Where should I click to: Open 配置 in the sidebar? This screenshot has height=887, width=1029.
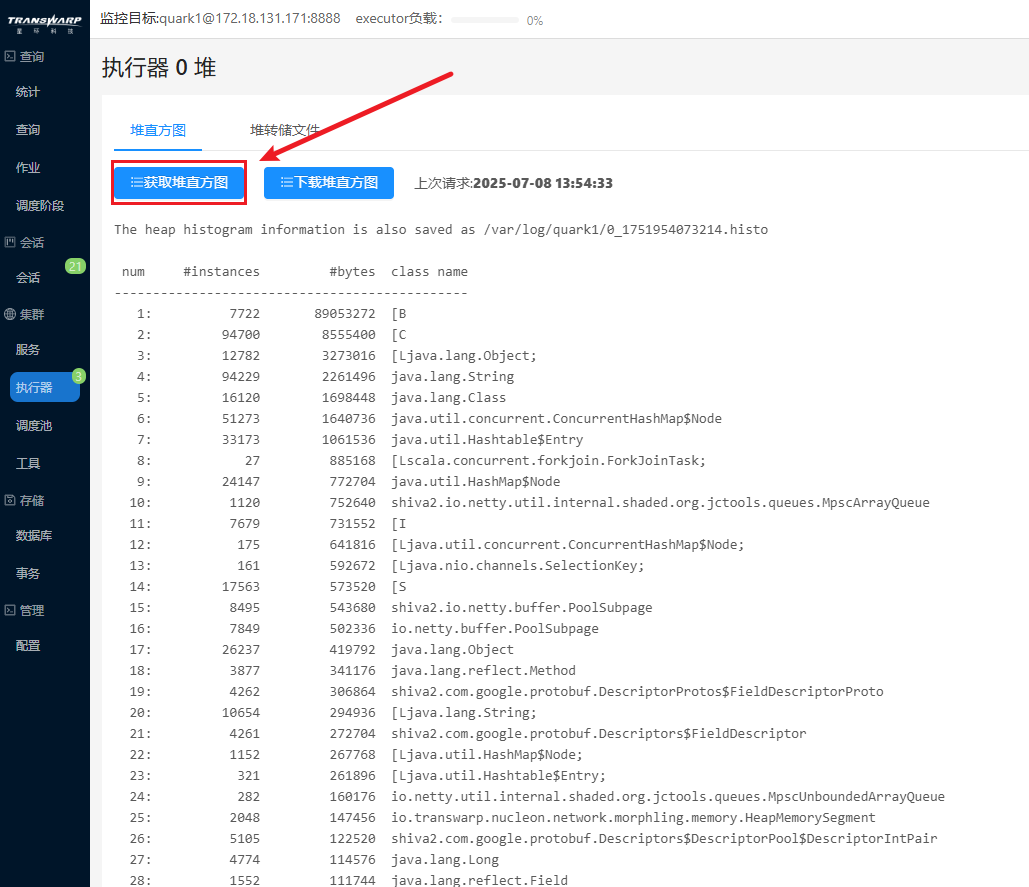click(28, 646)
